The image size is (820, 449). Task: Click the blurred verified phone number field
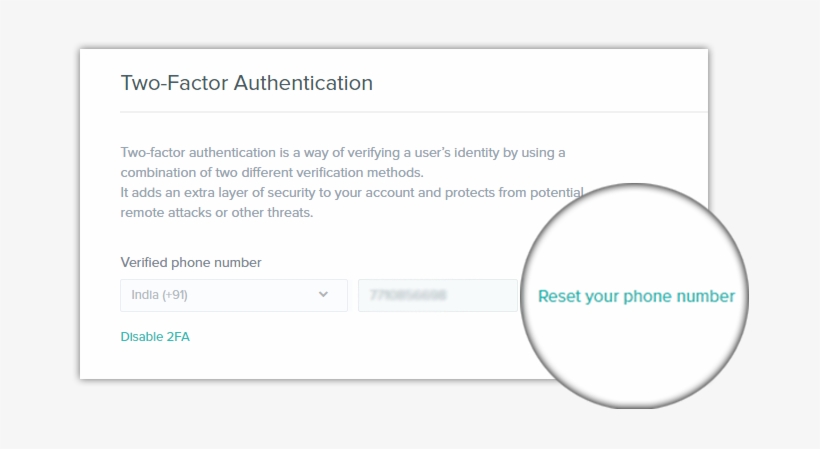click(x=437, y=295)
